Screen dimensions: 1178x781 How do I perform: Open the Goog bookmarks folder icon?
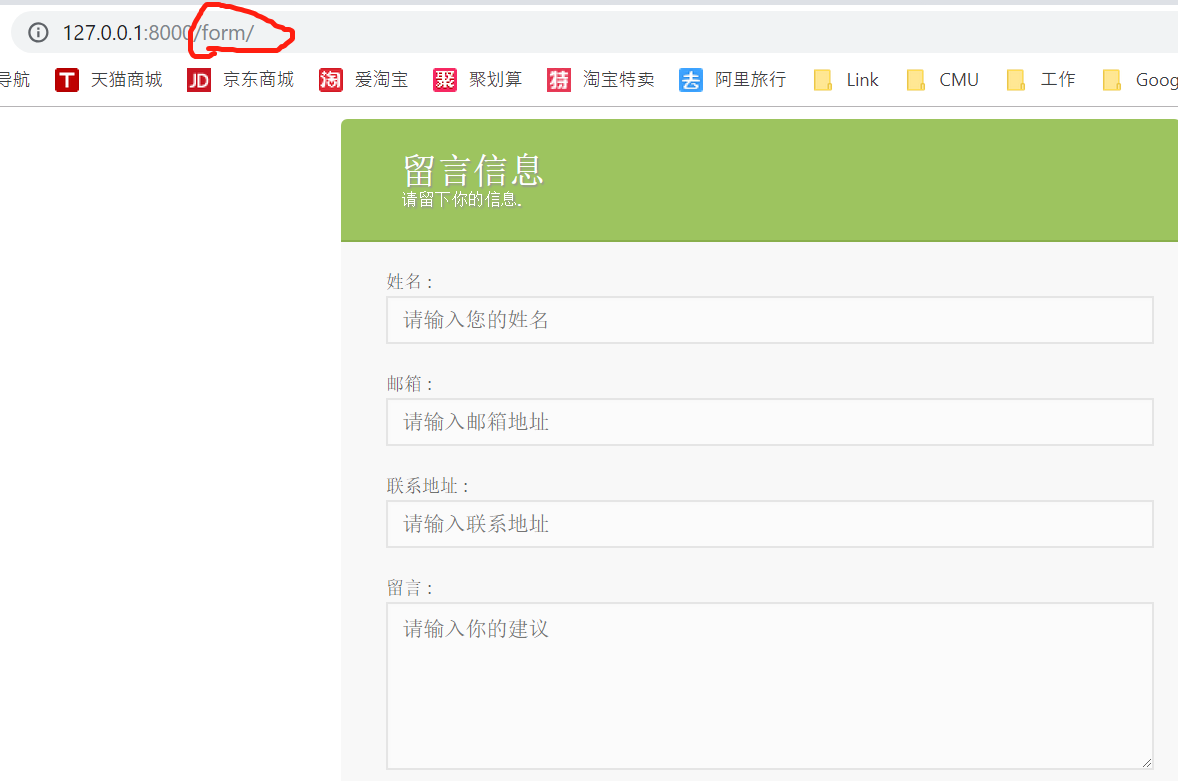point(1112,80)
